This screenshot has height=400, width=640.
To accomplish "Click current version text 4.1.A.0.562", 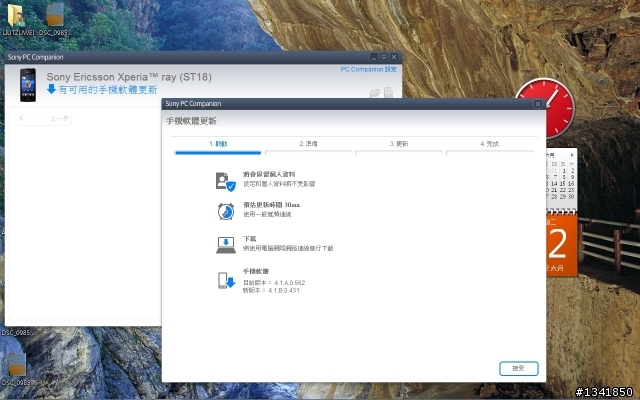I will point(290,283).
